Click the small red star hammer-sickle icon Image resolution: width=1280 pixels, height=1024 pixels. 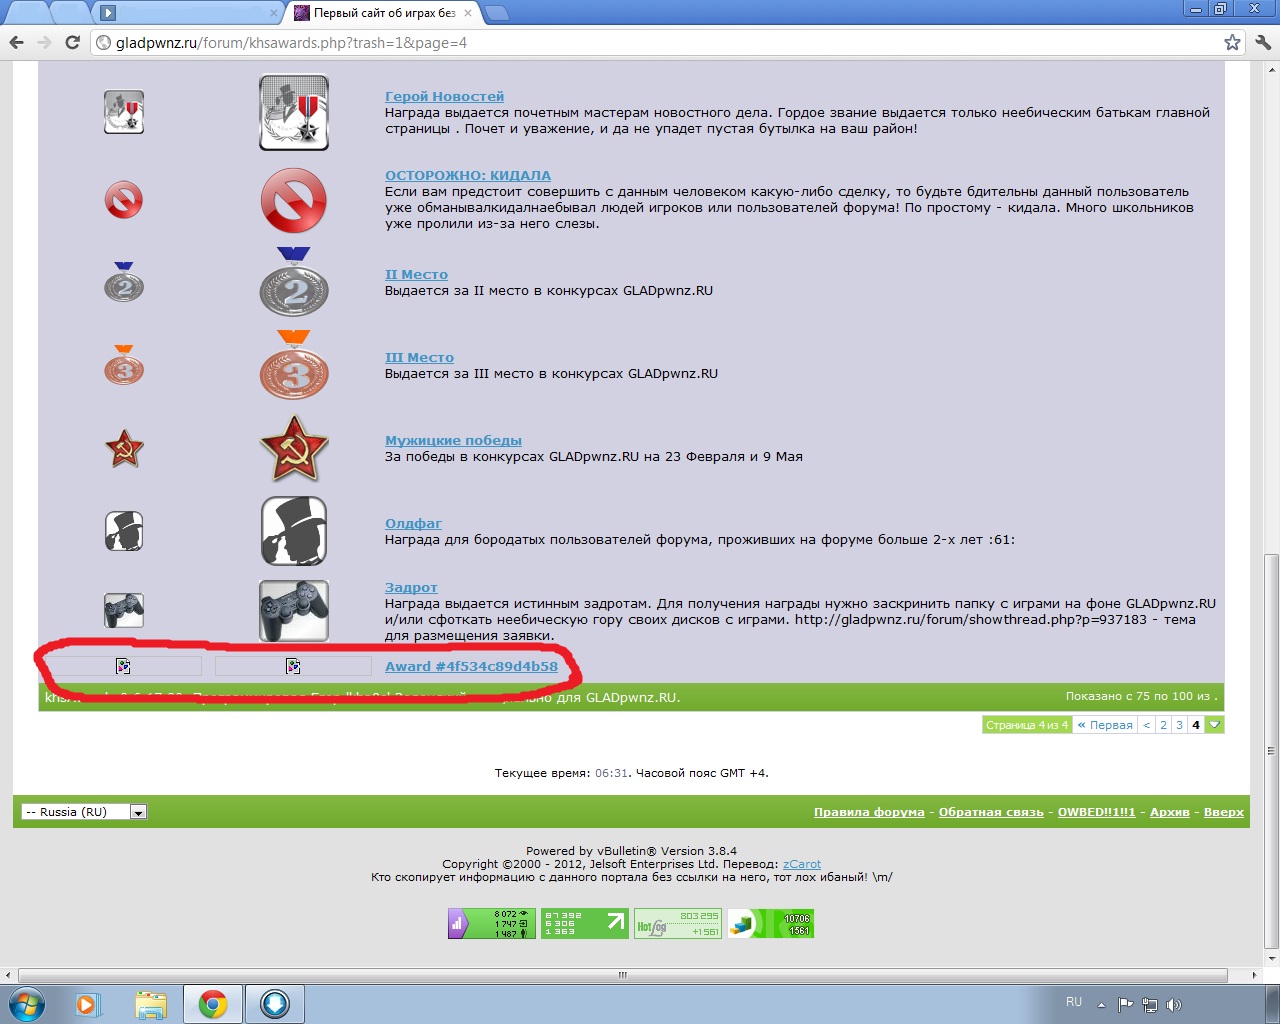click(124, 449)
